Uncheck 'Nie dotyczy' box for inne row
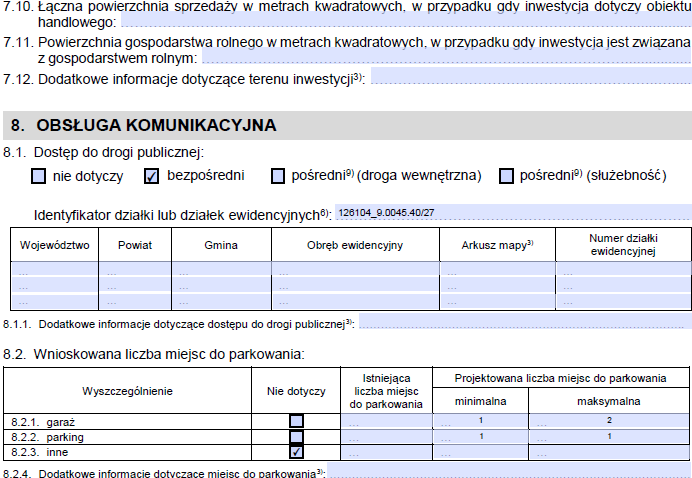Viewport: 692px width, 478px height. (x=296, y=452)
